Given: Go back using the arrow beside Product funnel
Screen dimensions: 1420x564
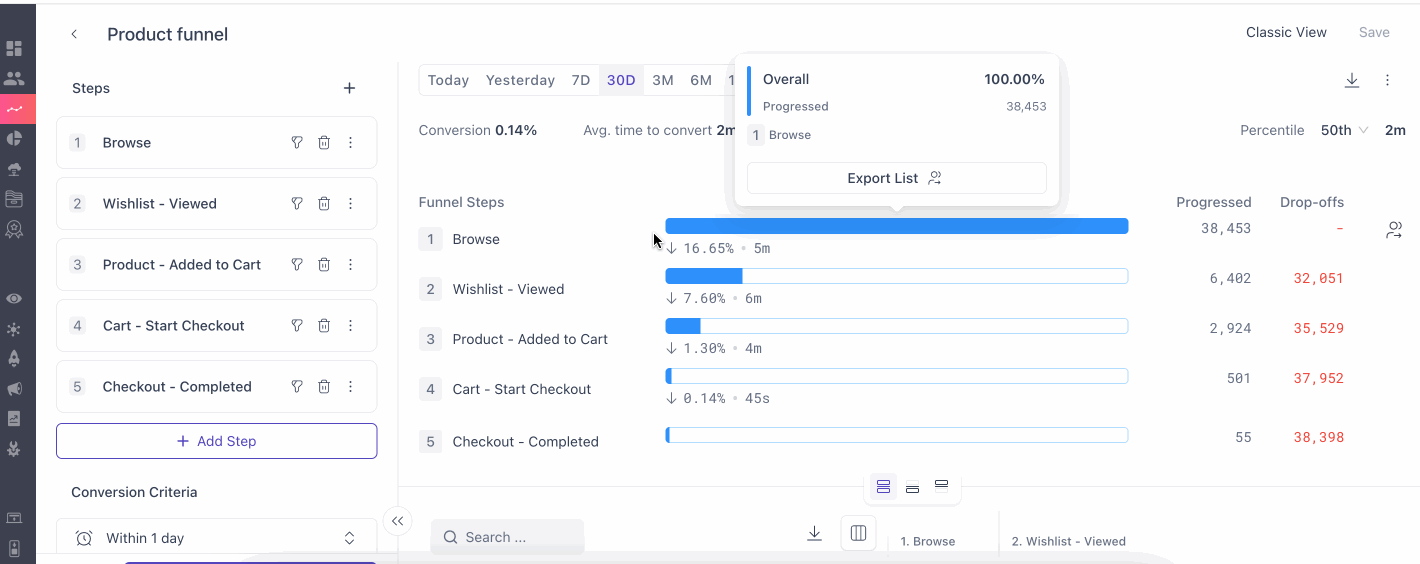Looking at the screenshot, I should [x=74, y=34].
